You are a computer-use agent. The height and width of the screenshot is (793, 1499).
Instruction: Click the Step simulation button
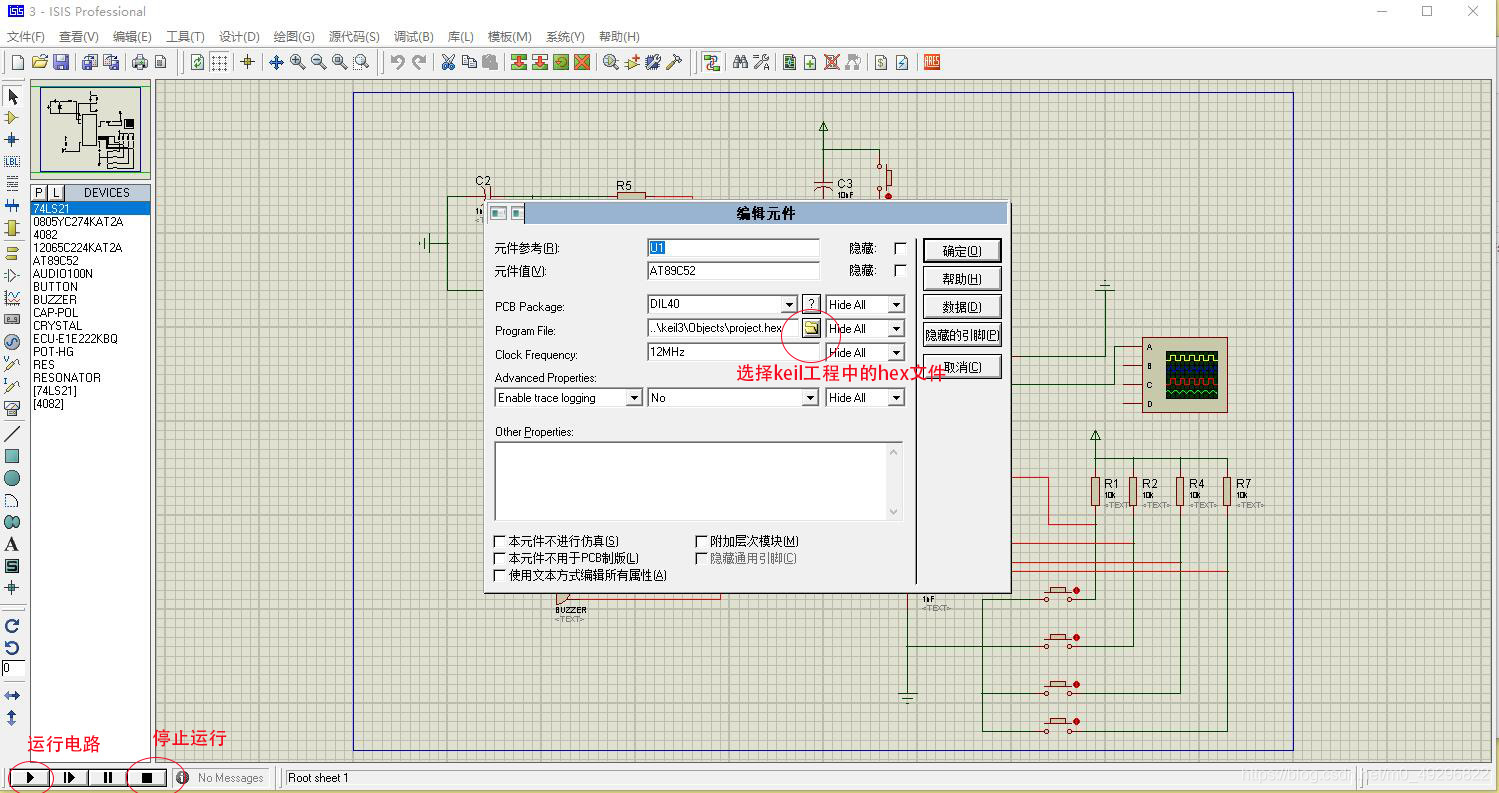click(x=69, y=777)
